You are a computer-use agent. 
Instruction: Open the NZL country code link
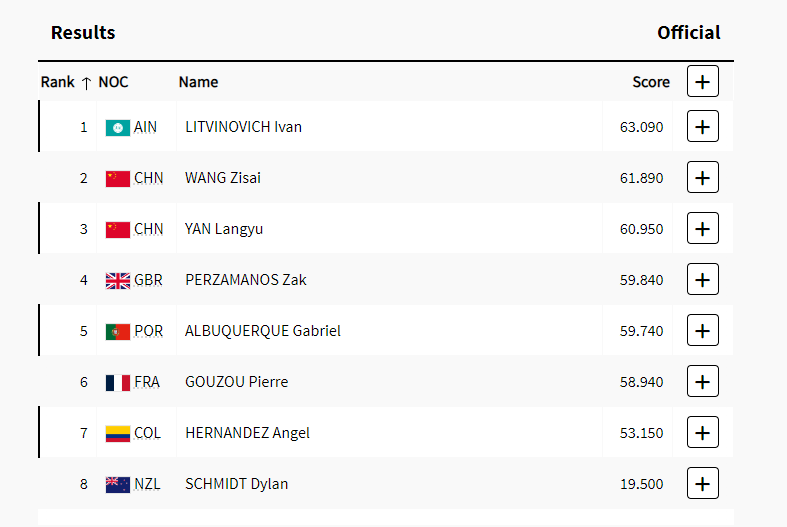pos(147,484)
